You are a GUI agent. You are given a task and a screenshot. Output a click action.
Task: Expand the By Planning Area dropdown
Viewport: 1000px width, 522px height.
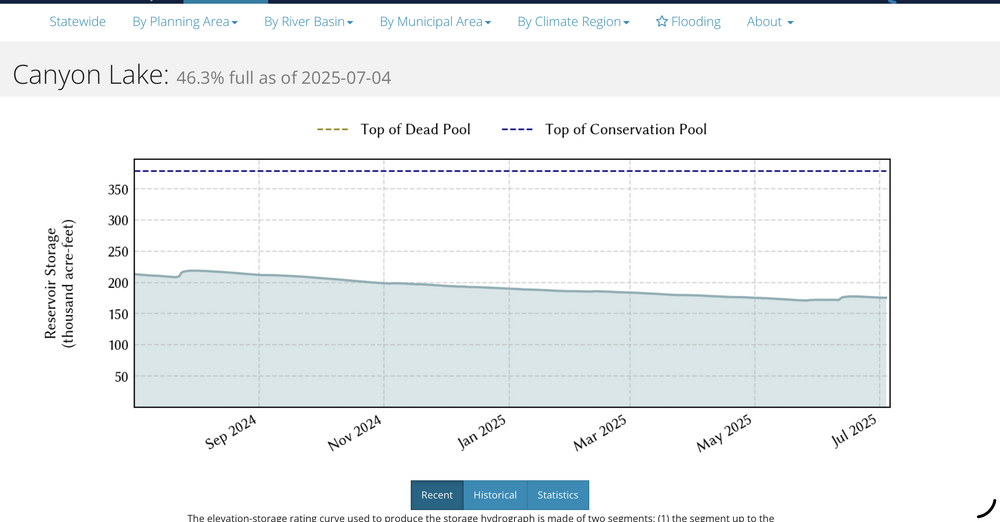pyautogui.click(x=185, y=22)
